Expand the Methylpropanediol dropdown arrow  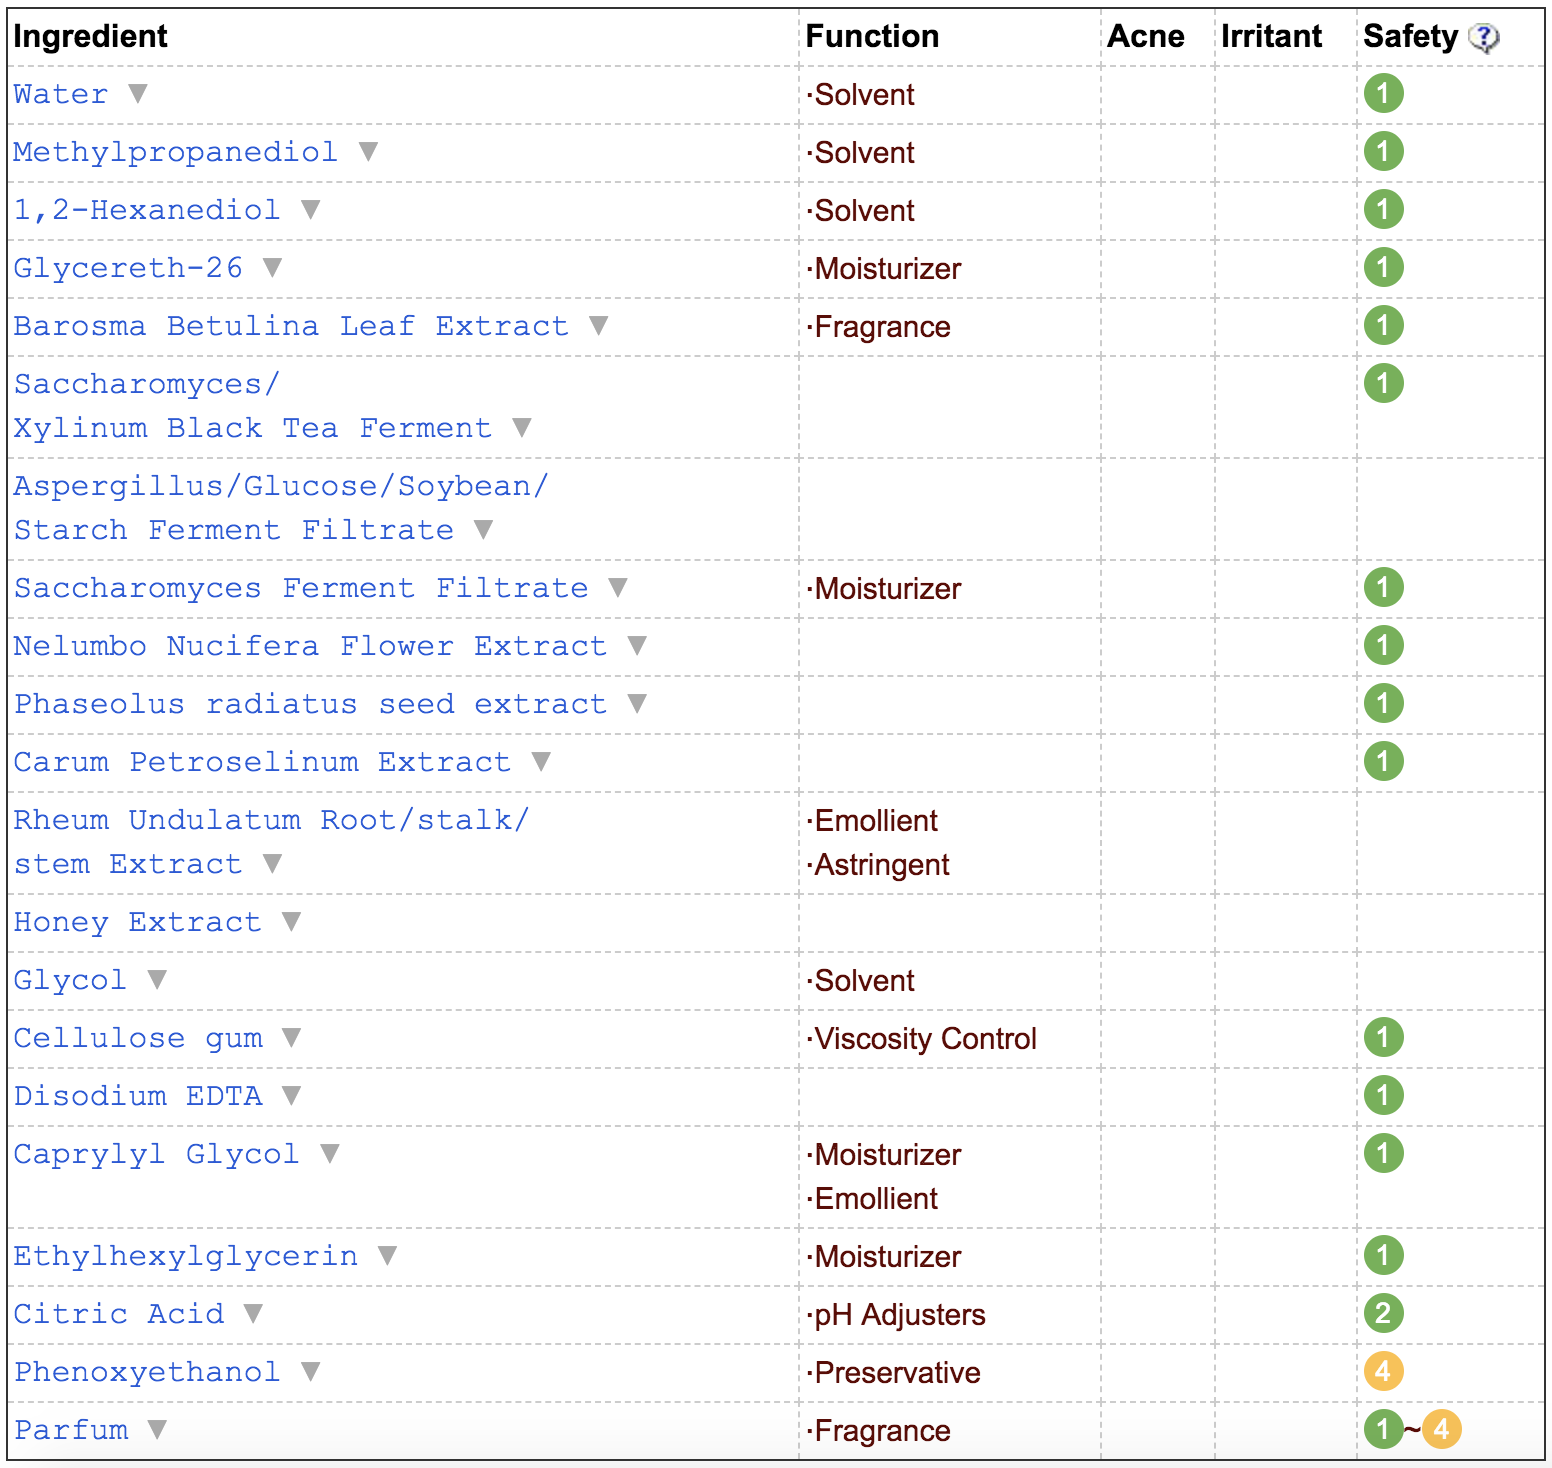pyautogui.click(x=368, y=151)
